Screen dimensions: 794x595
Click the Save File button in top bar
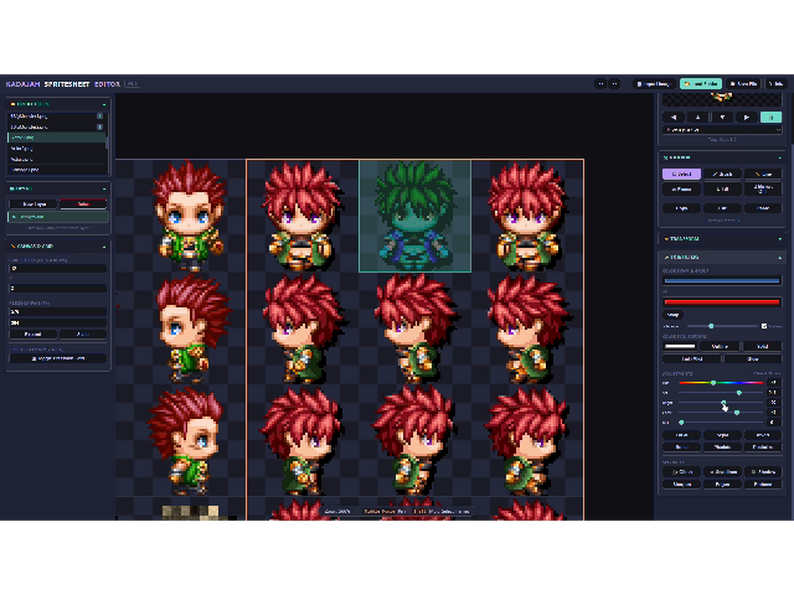click(743, 84)
